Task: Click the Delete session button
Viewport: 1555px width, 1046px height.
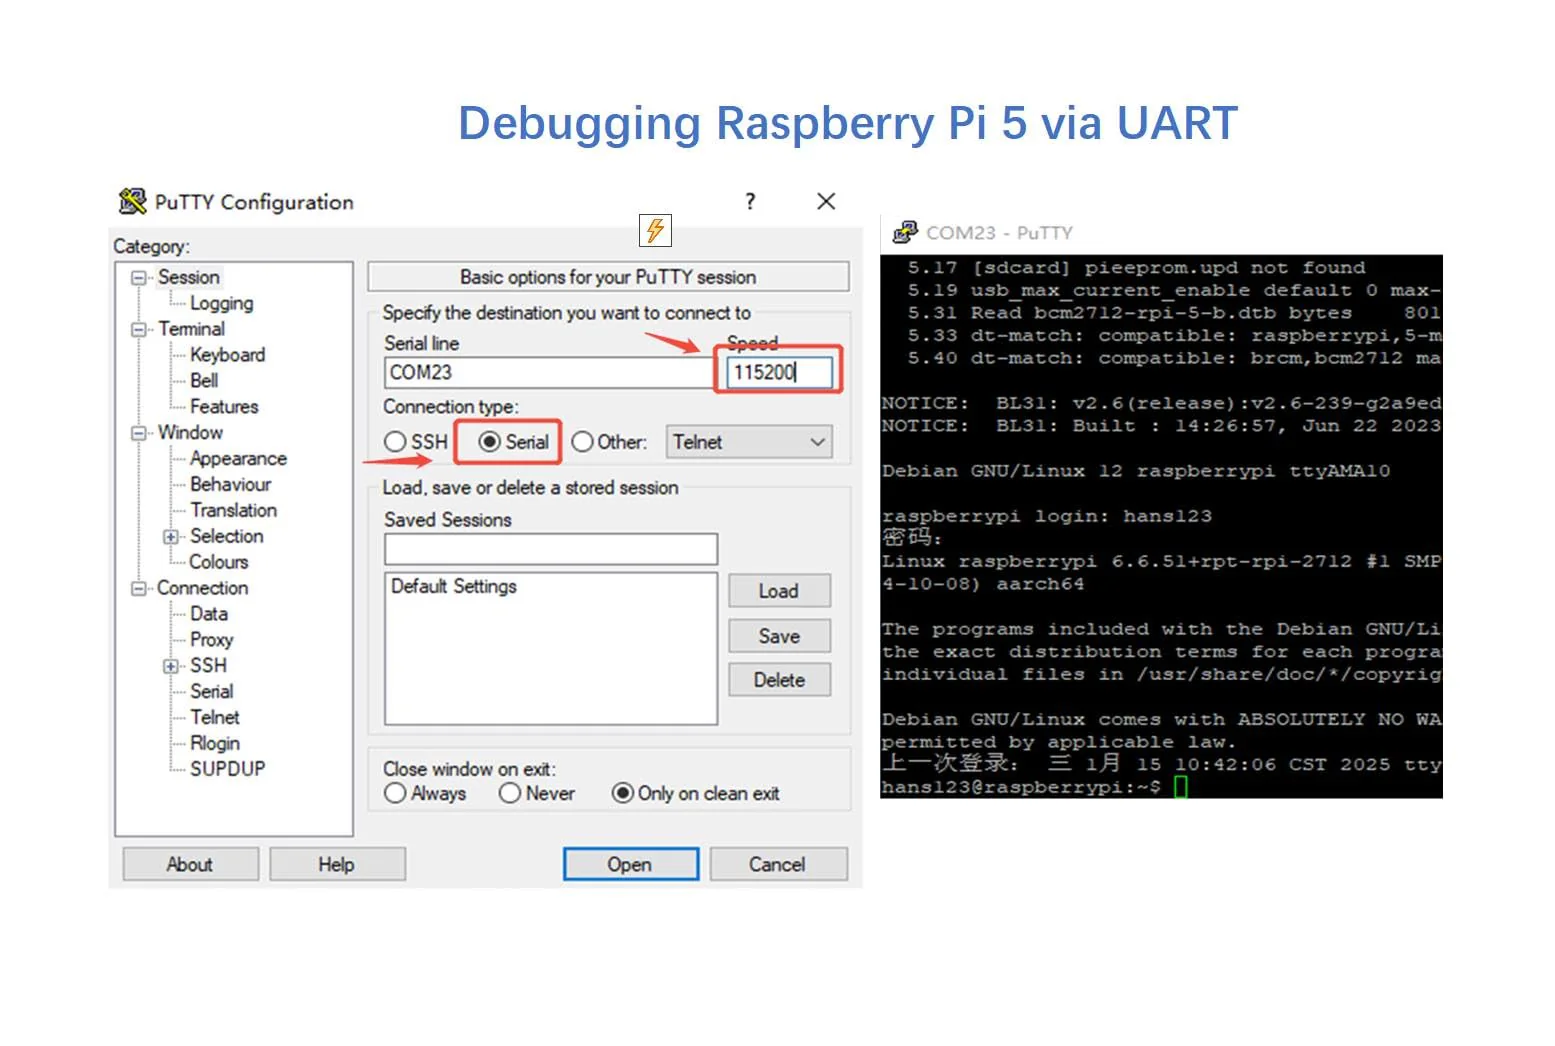Action: click(779, 680)
